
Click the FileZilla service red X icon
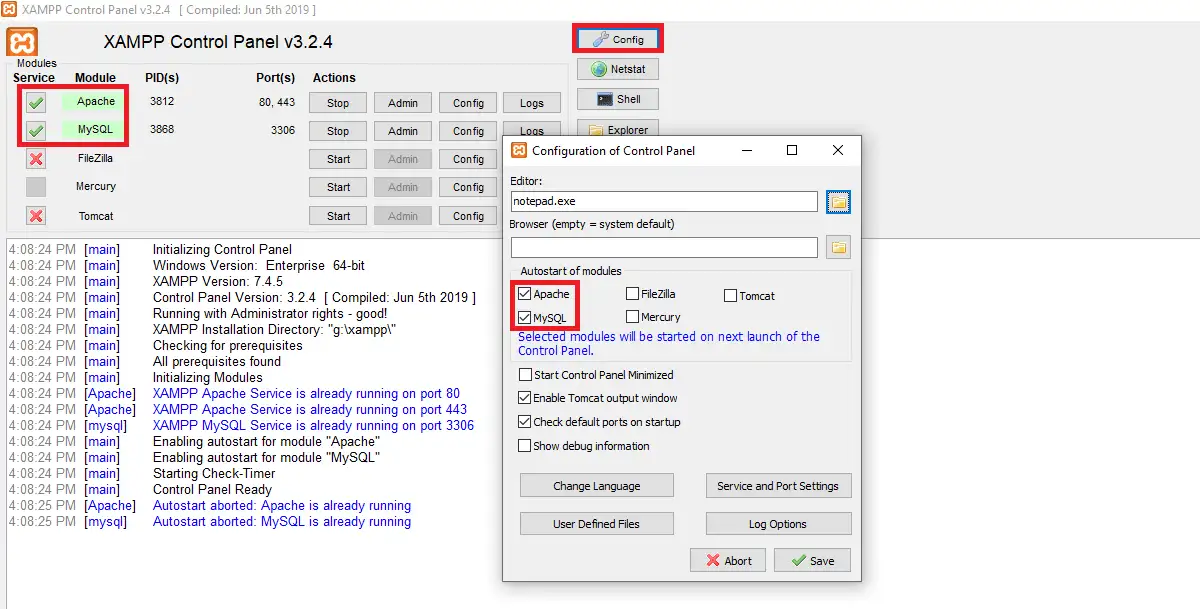click(x=36, y=159)
